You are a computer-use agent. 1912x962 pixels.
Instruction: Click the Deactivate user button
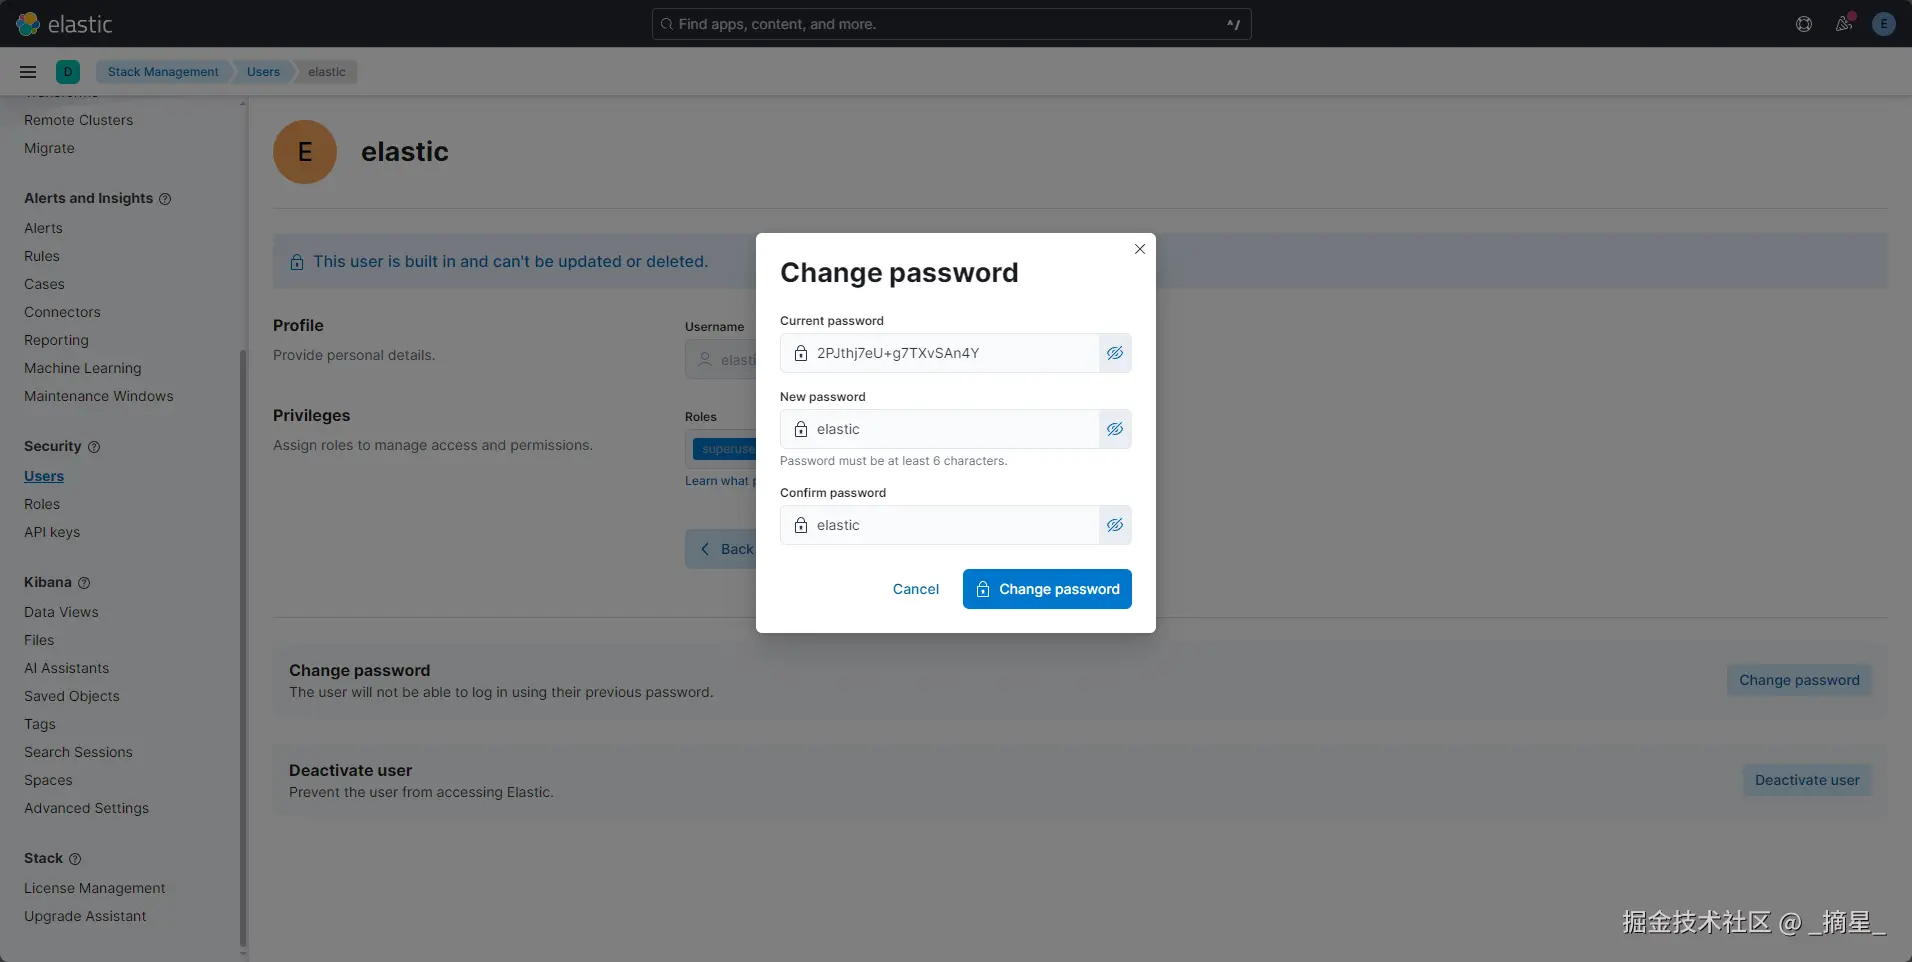1807,780
